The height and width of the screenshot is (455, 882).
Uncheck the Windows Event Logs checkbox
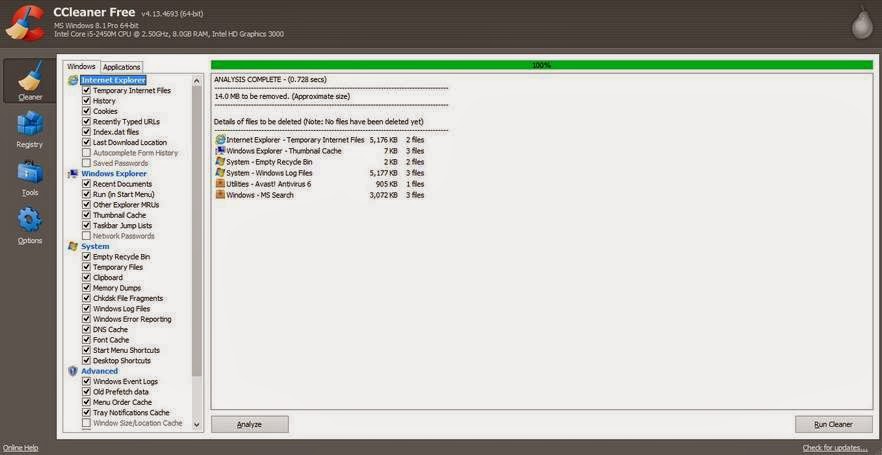86,381
